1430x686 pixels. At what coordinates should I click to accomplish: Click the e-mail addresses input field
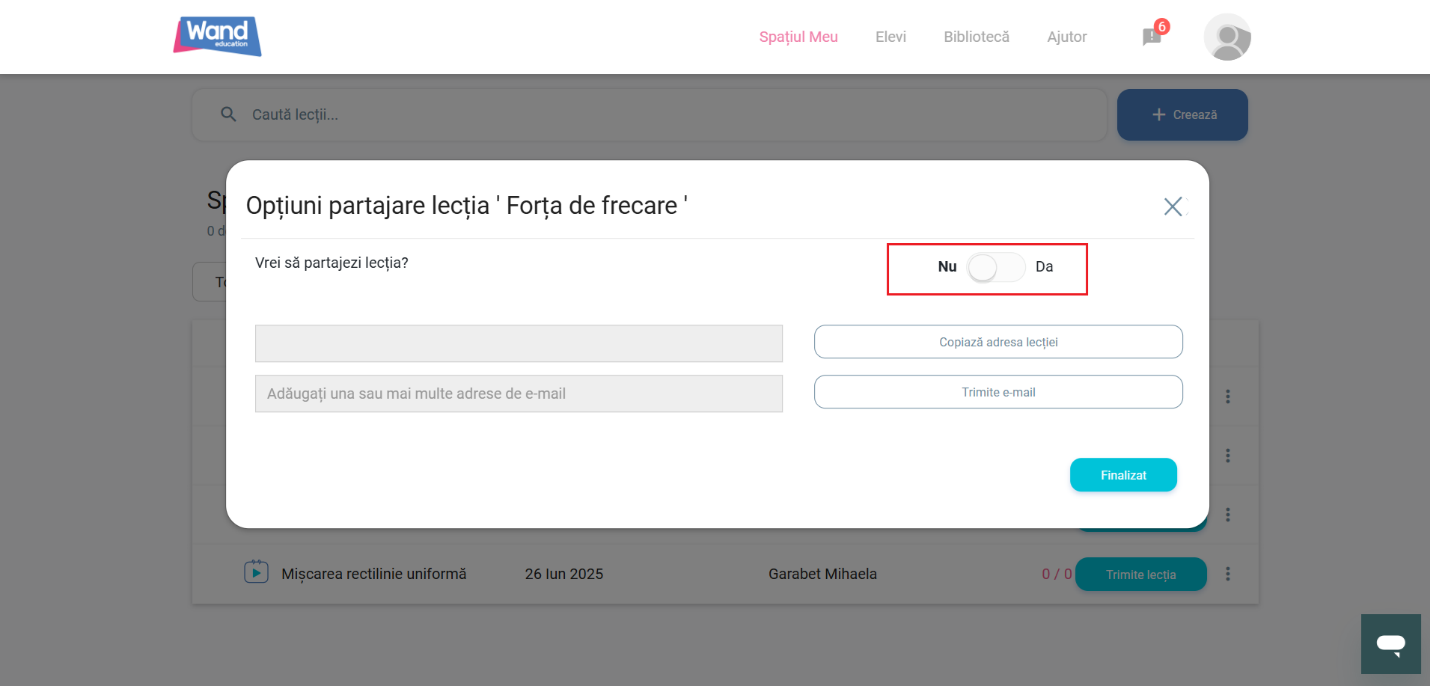518,394
